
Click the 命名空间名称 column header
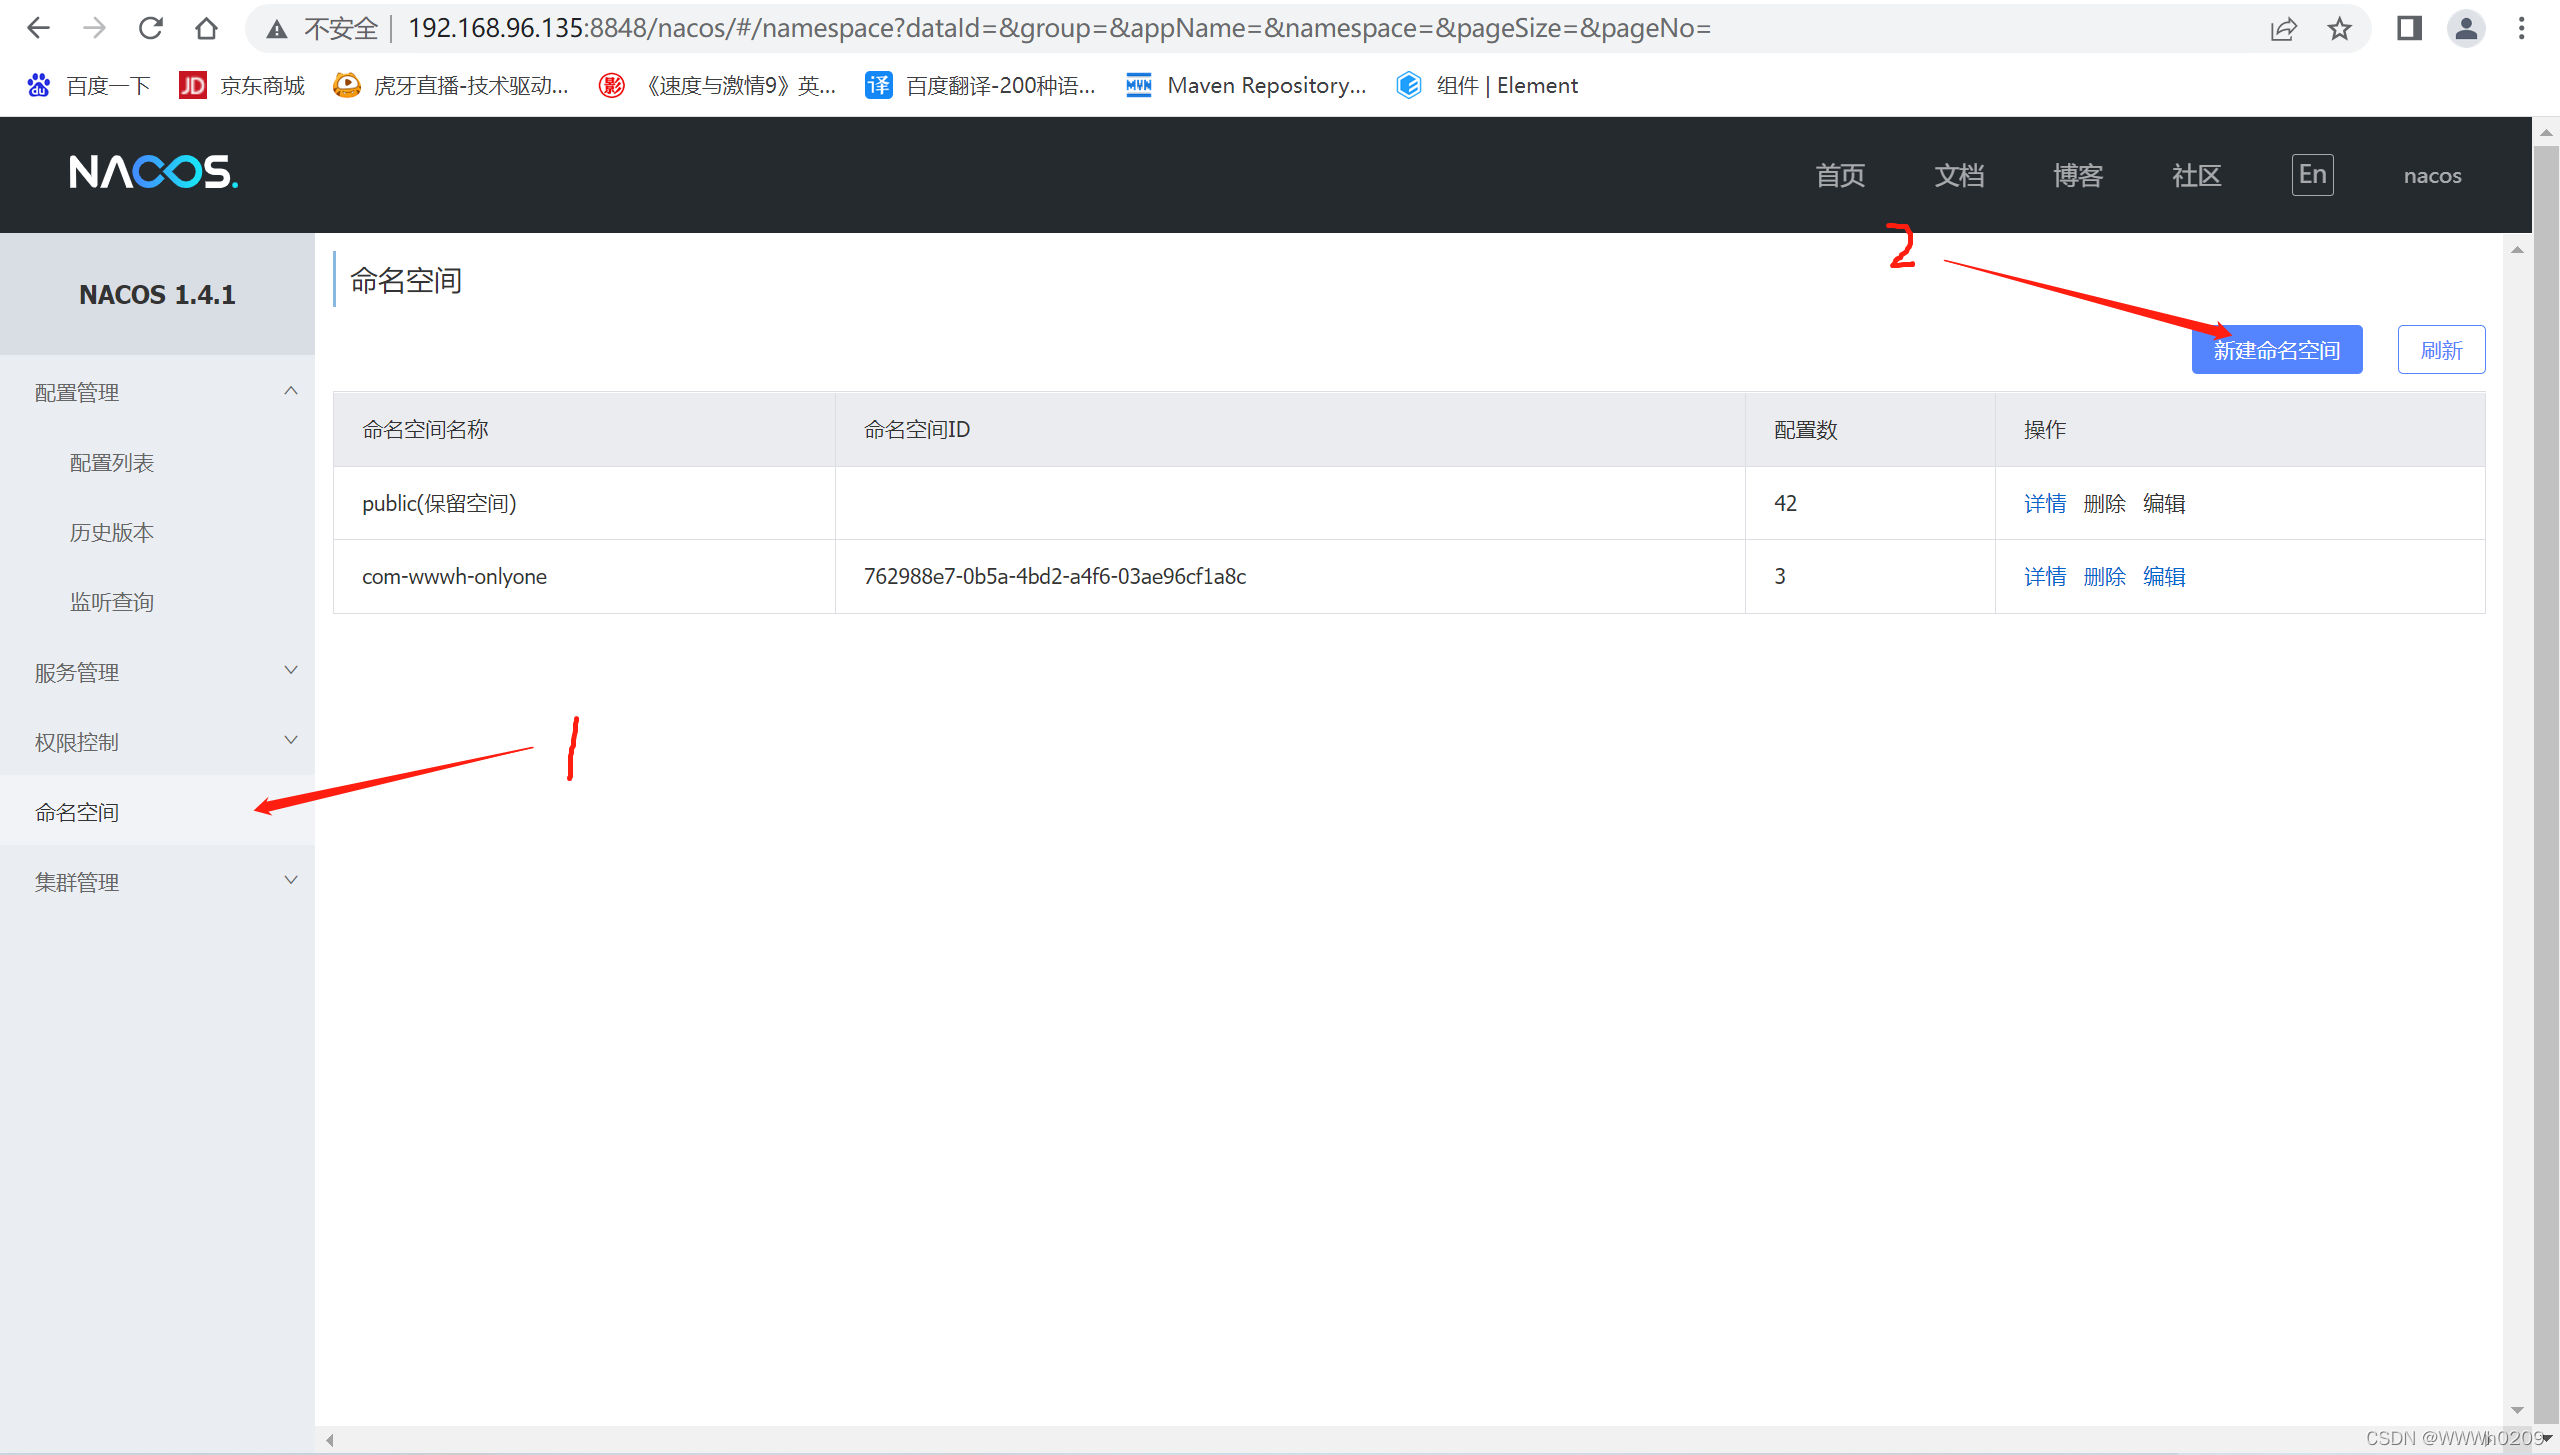tap(584, 430)
